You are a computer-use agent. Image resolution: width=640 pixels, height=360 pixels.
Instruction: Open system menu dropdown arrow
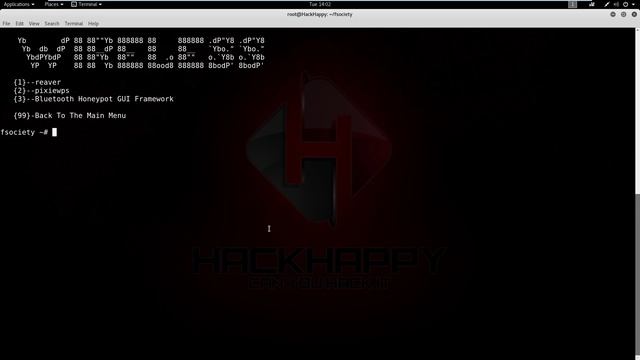(634, 4)
